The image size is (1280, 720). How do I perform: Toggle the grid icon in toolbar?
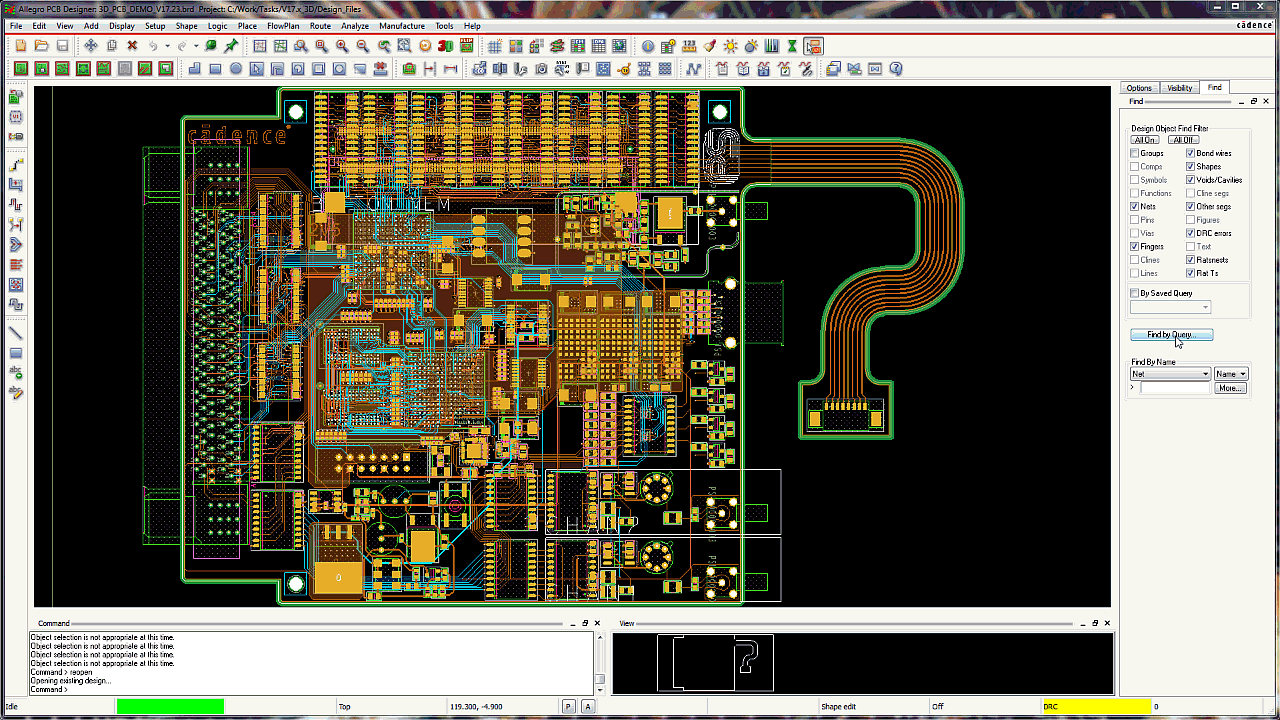pyautogui.click(x=494, y=46)
